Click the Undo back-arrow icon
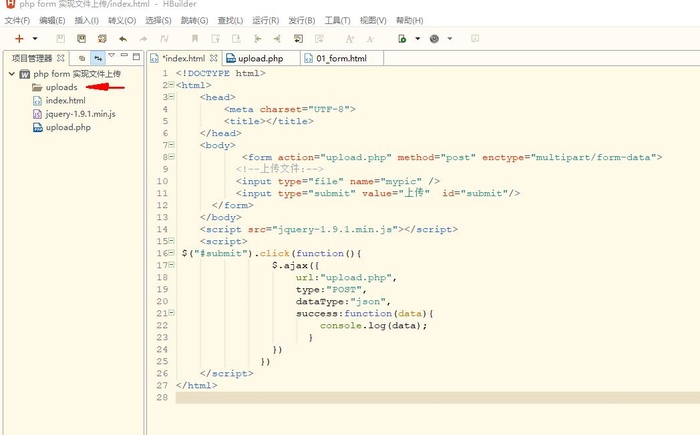The image size is (700, 435). 123,39
